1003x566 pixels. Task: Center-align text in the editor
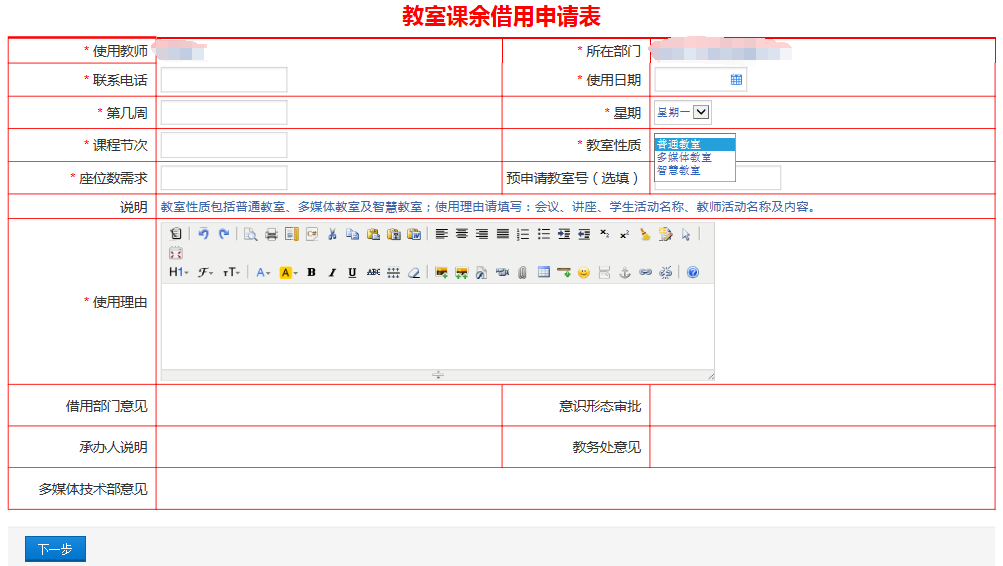[462, 234]
